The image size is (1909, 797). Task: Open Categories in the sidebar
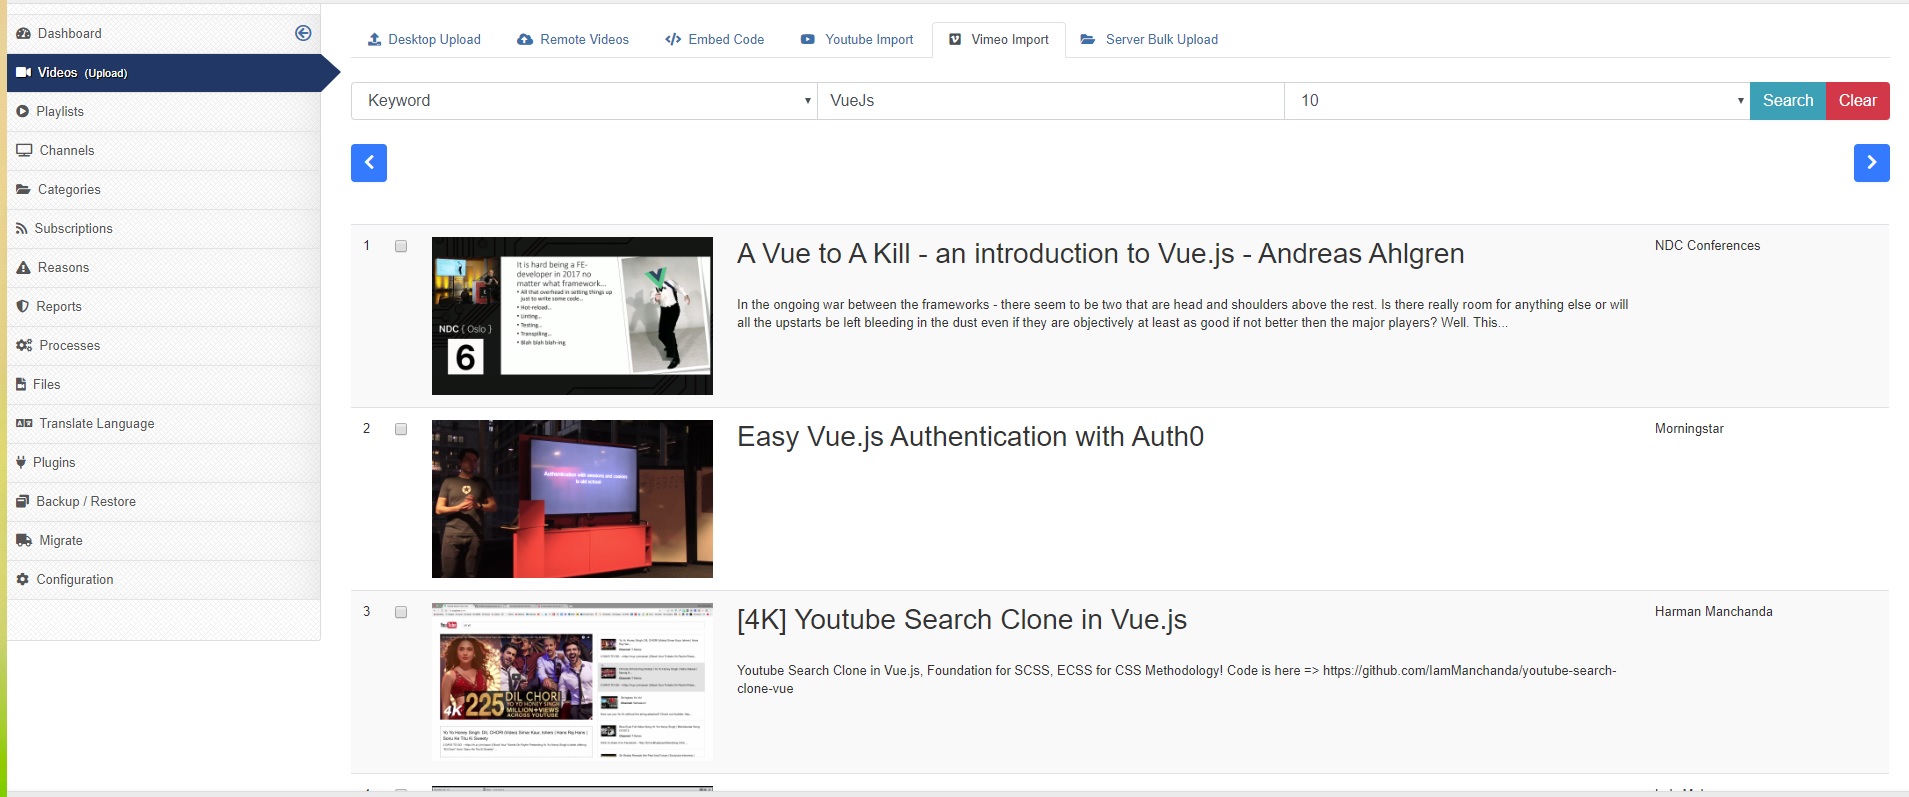[x=164, y=189]
